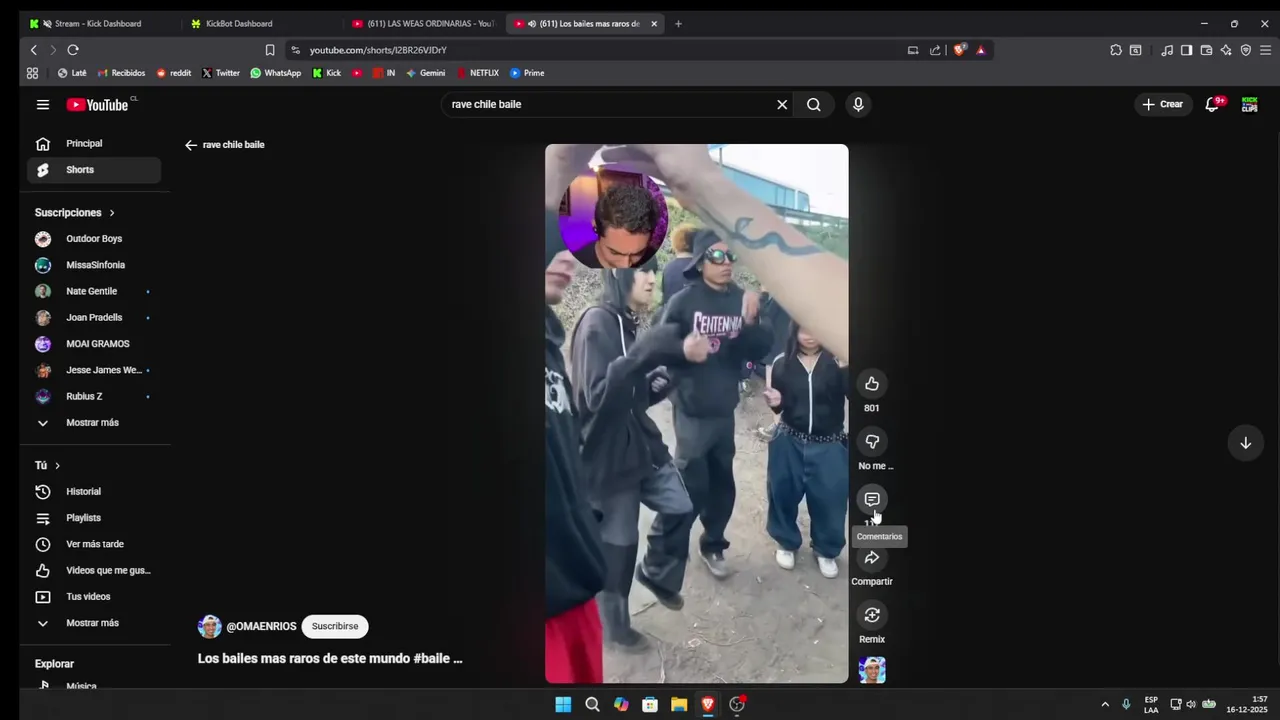
Task: Open taskbar volume control
Action: coord(1191,704)
